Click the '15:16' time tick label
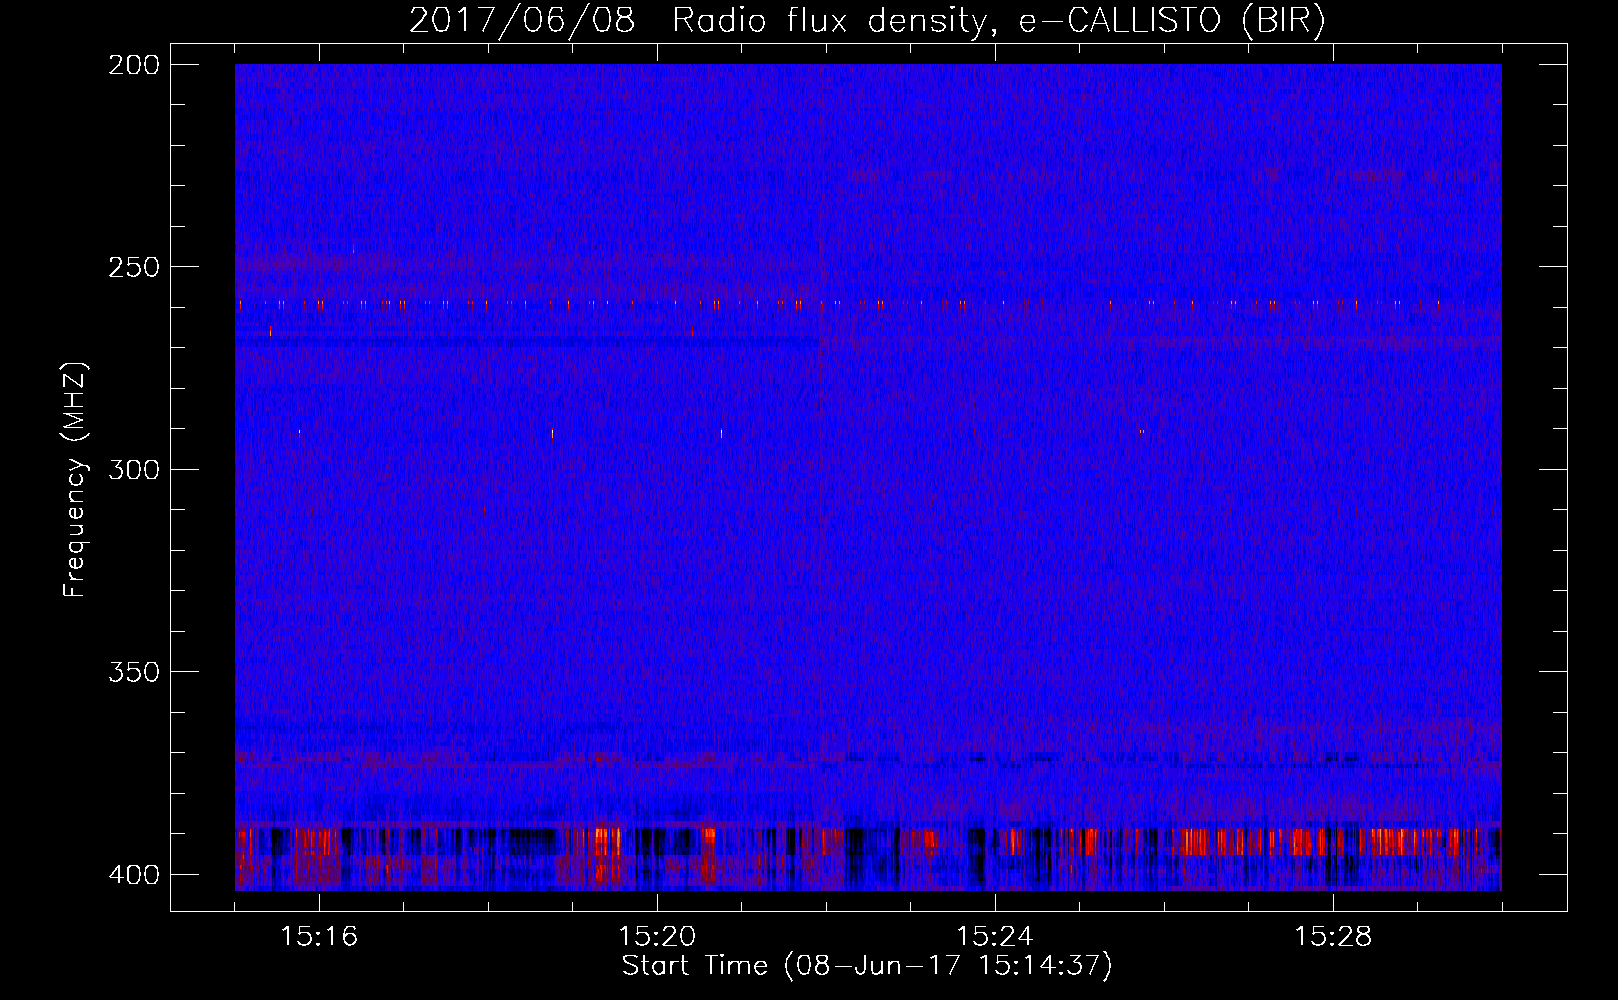This screenshot has height=1000, width=1618. click(319, 937)
